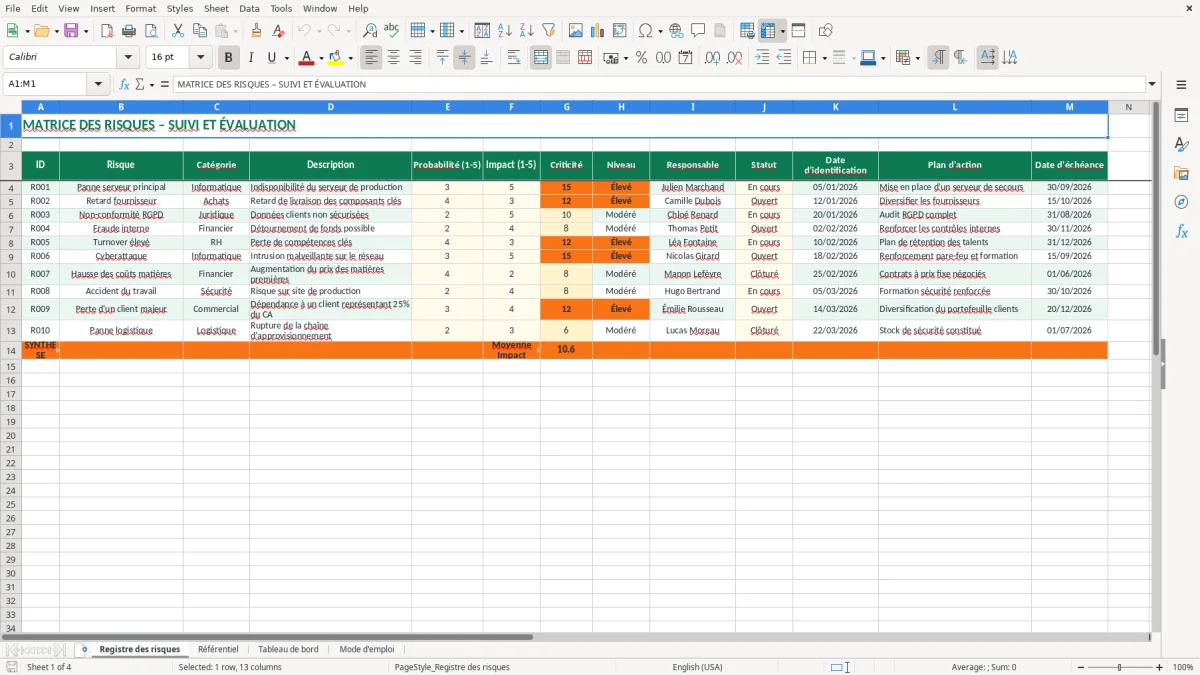The width and height of the screenshot is (1200, 675).
Task: Open the Sum function dropdown arrow
Action: (152, 85)
